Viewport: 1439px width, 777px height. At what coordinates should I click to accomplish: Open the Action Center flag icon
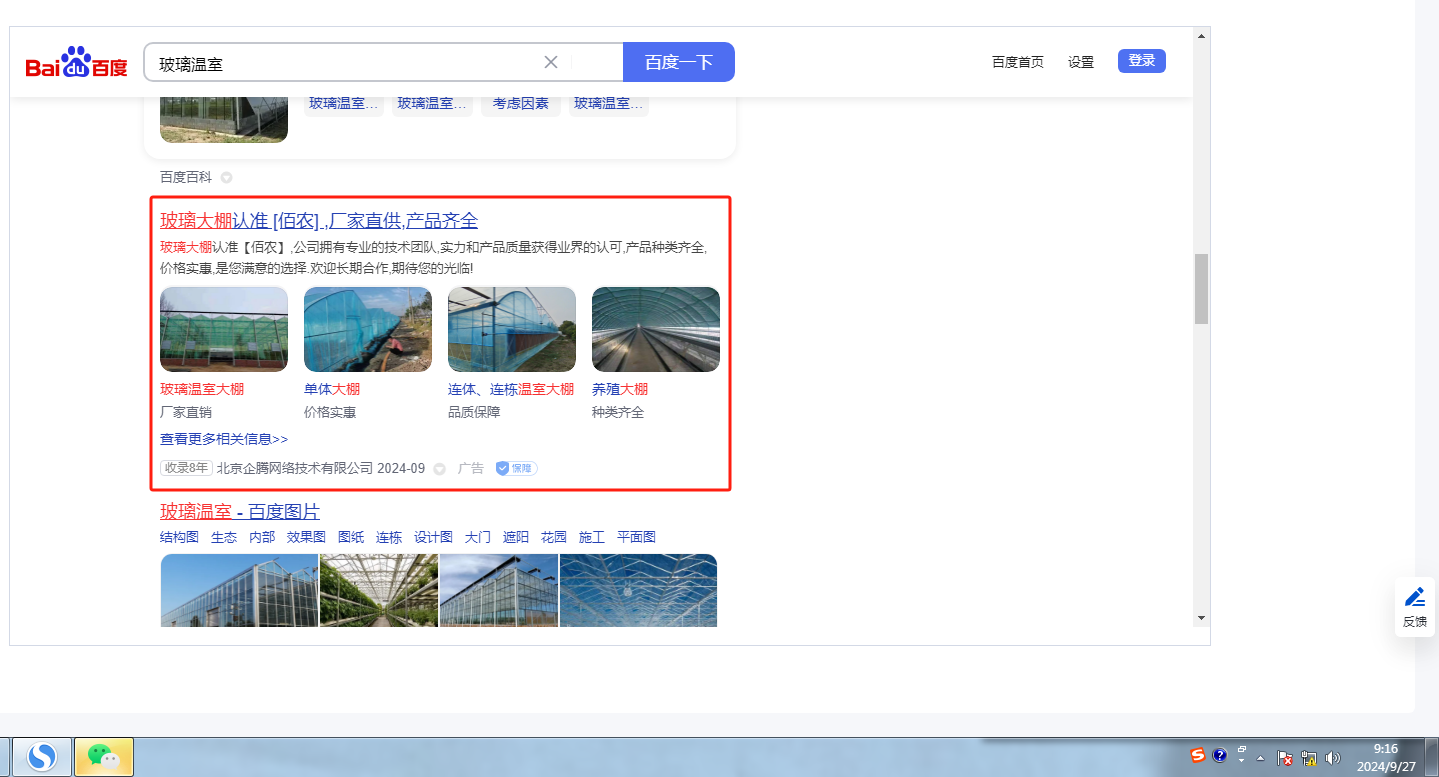(x=1286, y=758)
